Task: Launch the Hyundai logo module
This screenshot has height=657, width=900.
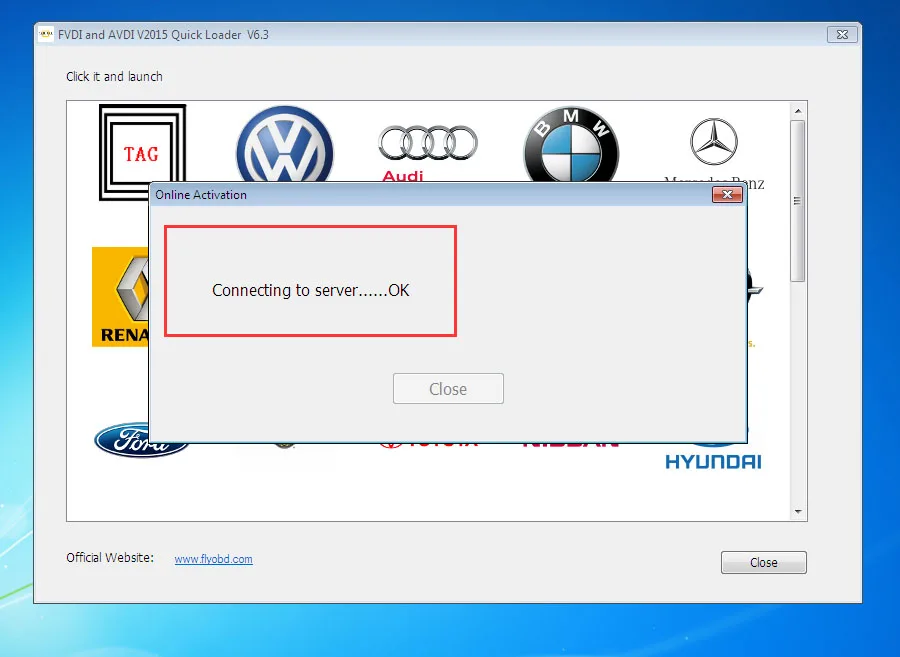Action: coord(713,457)
